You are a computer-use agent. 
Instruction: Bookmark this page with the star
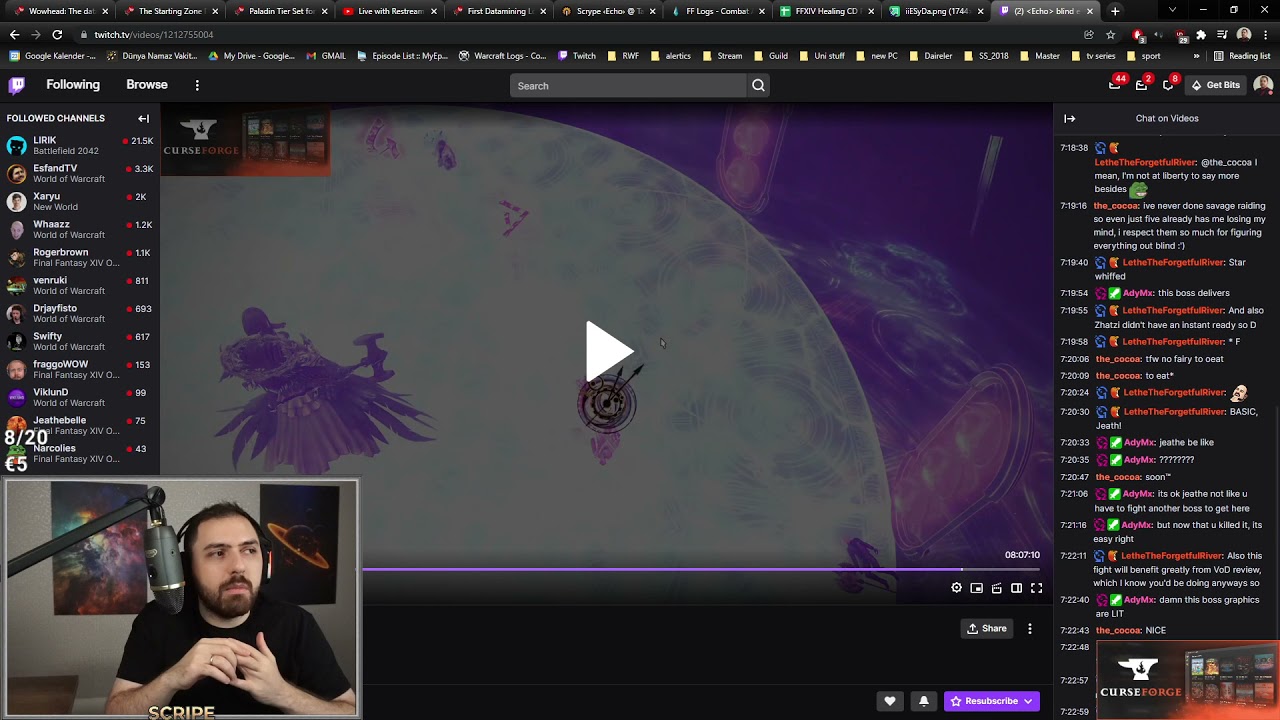pos(1110,35)
